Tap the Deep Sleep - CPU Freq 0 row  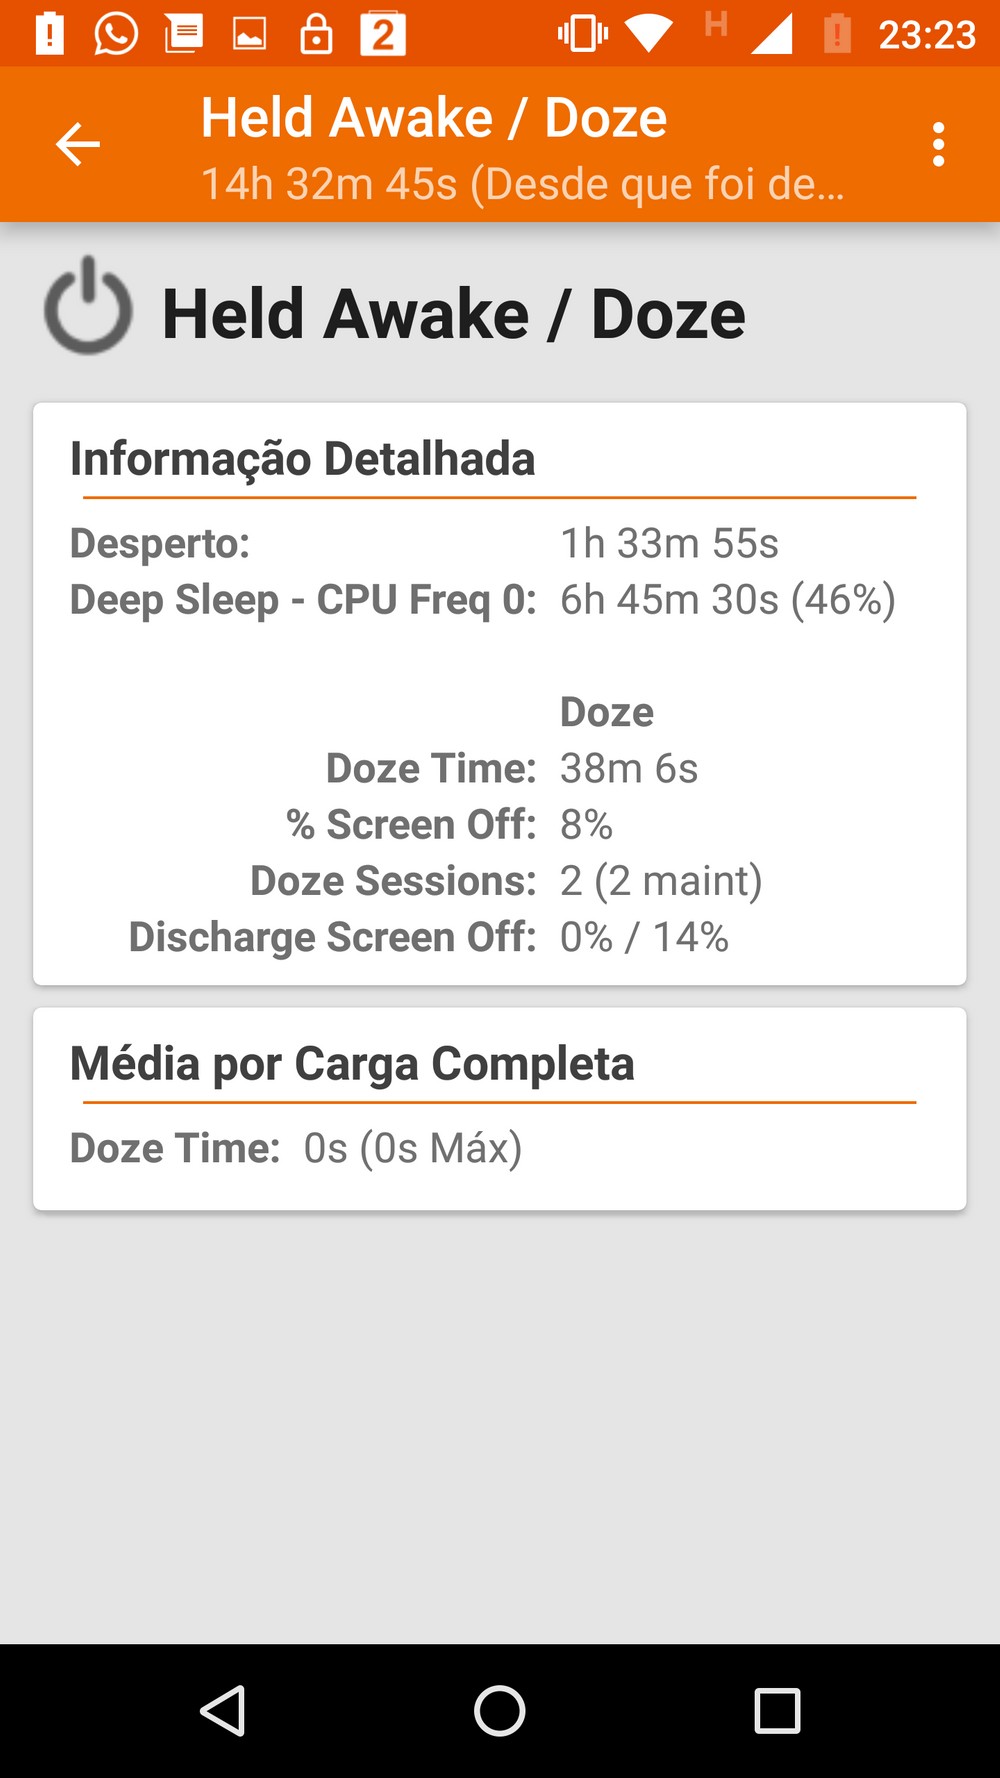coord(482,600)
